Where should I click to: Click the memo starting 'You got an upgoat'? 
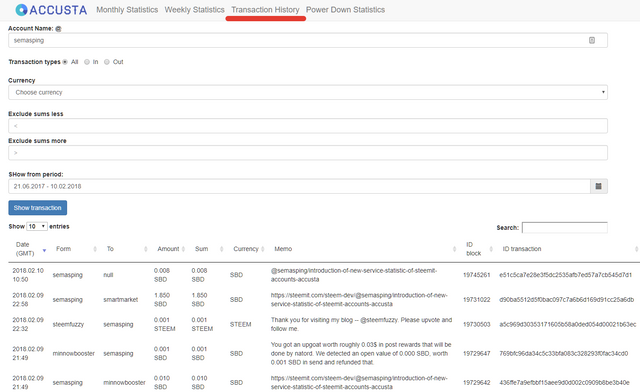tap(361, 354)
